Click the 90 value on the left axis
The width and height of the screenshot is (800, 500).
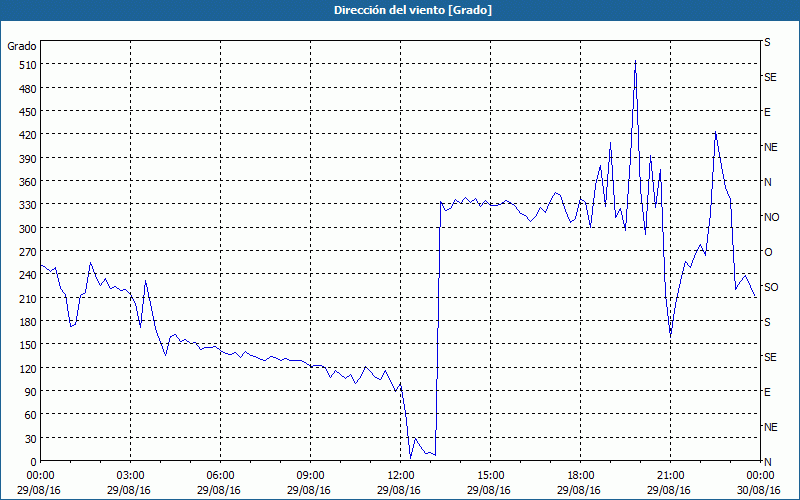(x=30, y=392)
